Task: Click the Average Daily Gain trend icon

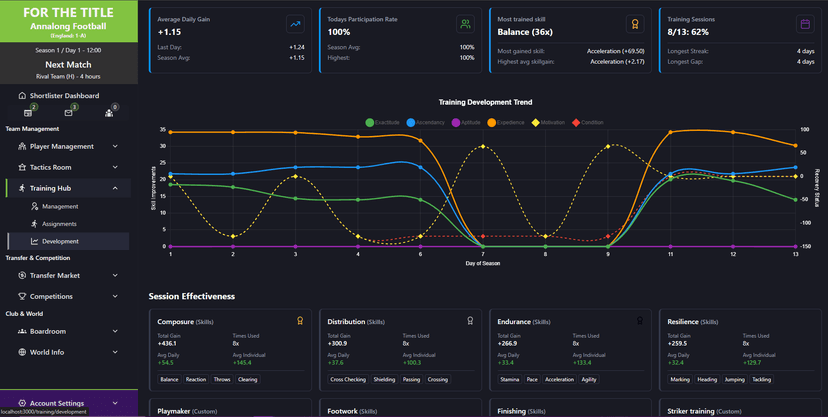Action: tap(295, 24)
